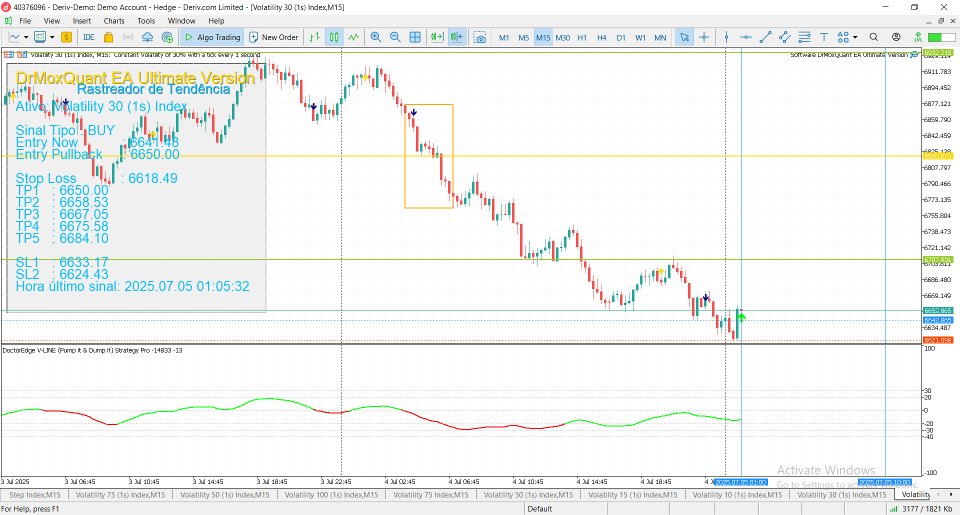Image resolution: width=960 pixels, height=515 pixels.
Task: Switch to Volatility 15 (1s) Index,M15 tab
Action: pyautogui.click(x=632, y=495)
